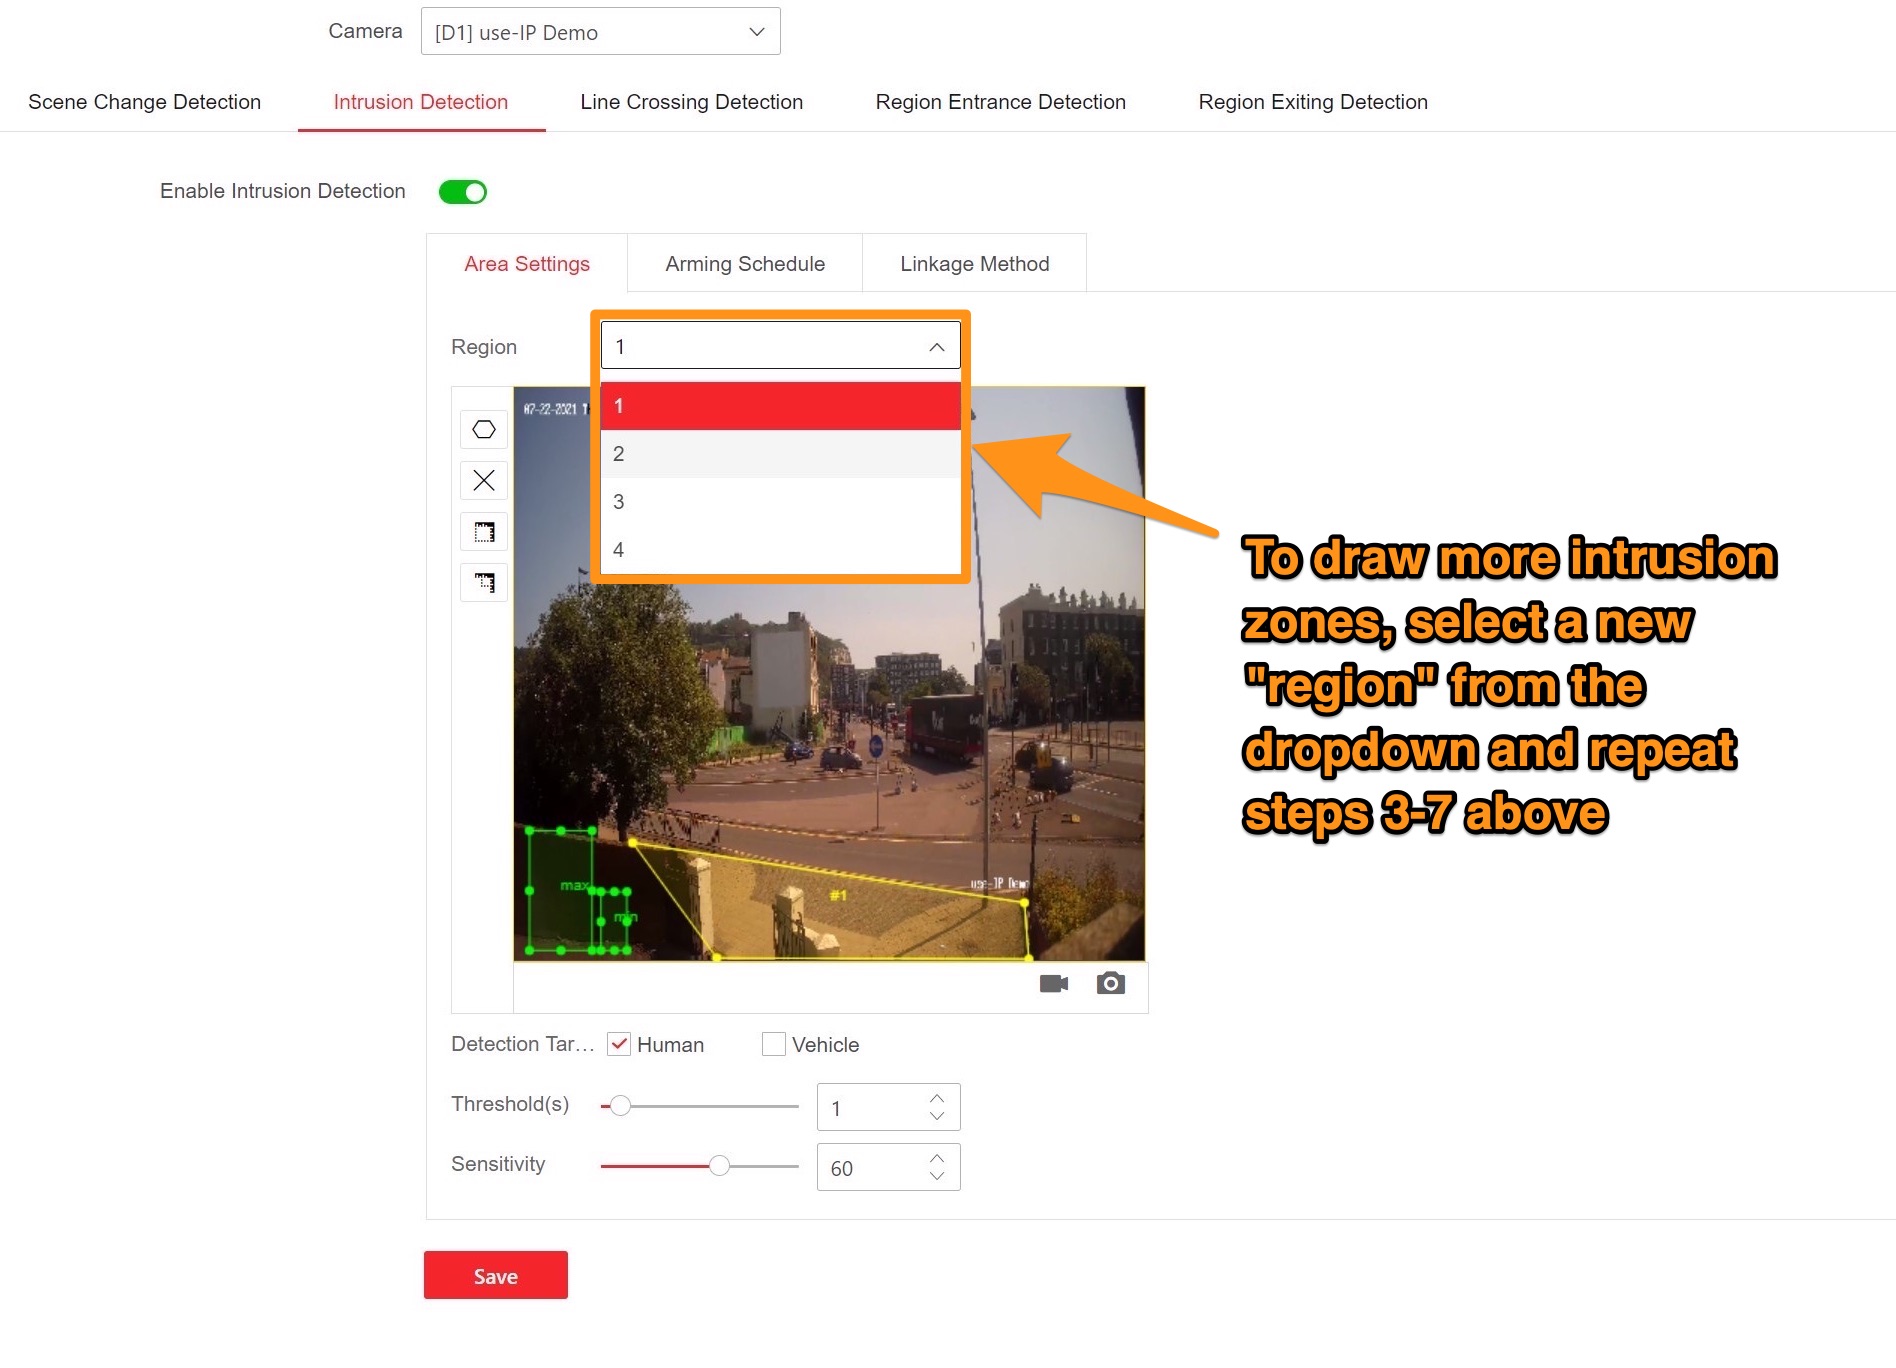Disable the Enable Intrusion Detection toggle
Viewport: 1896px width, 1368px height.
(x=463, y=192)
